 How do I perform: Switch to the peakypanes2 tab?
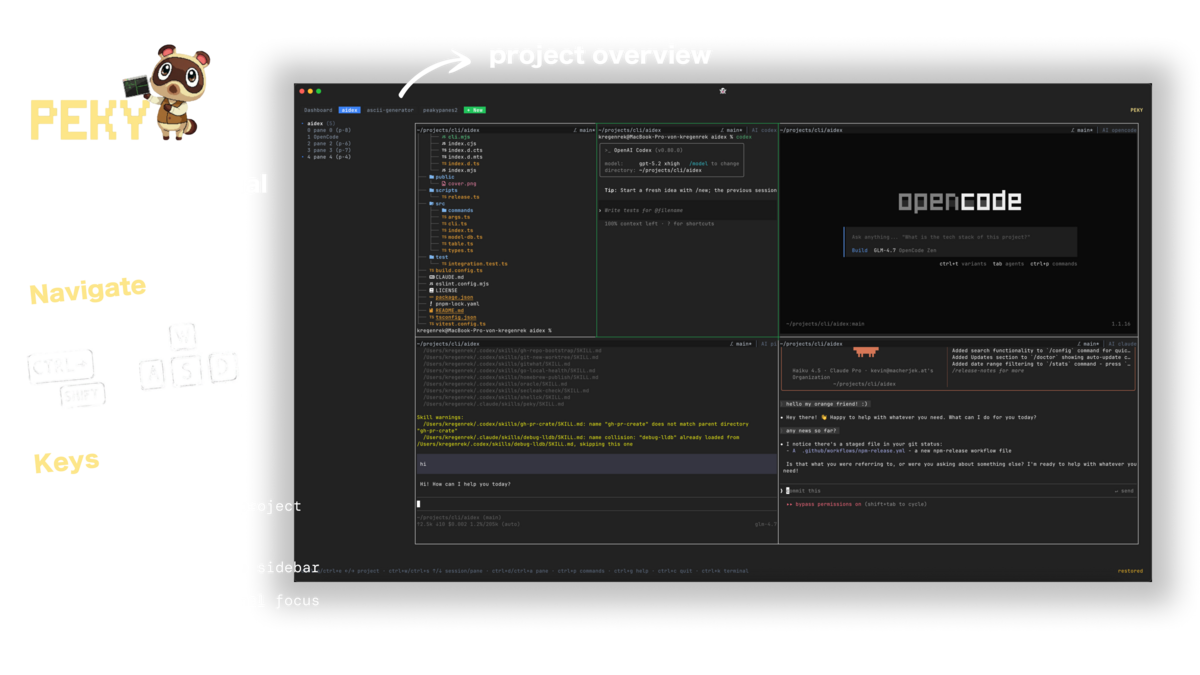click(x=440, y=110)
